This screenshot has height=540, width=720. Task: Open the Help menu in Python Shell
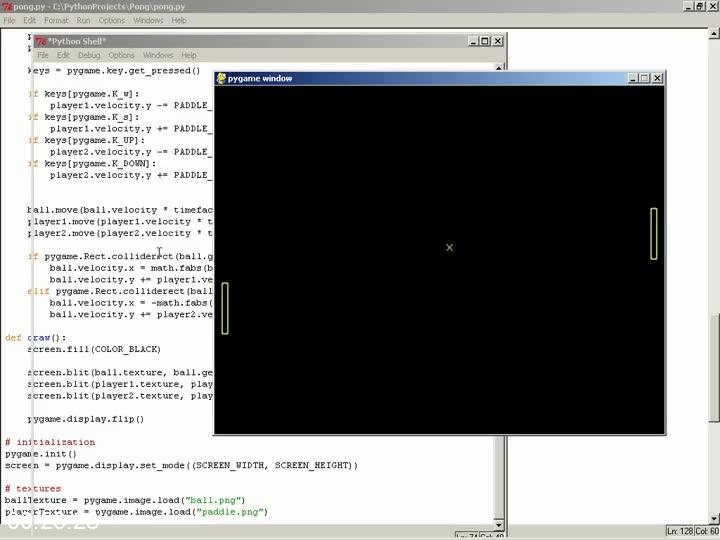tap(188, 55)
